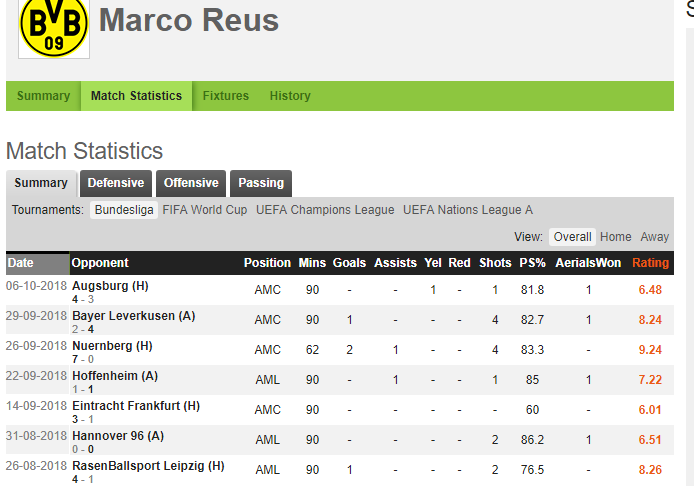
Task: Select Bundesliga tournament filter
Action: [x=124, y=210]
